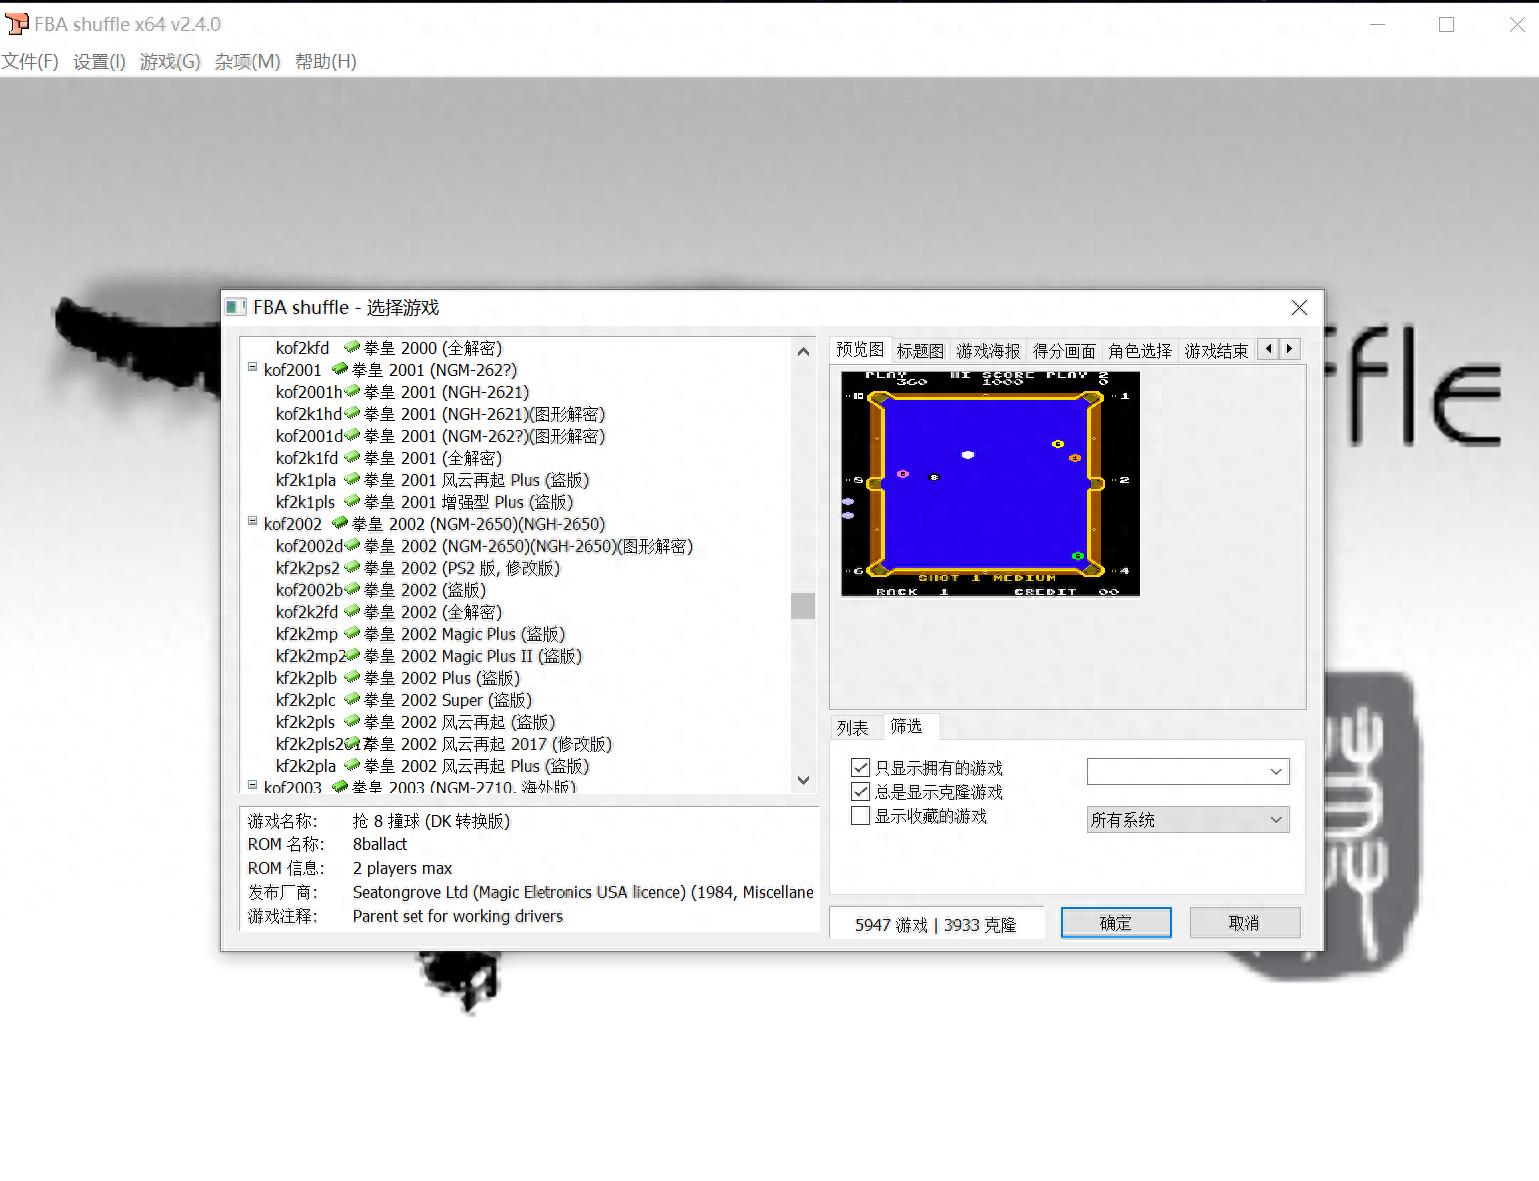Viewport: 1539px width, 1181px height.
Task: Click the 取消 button
Action: tap(1244, 923)
